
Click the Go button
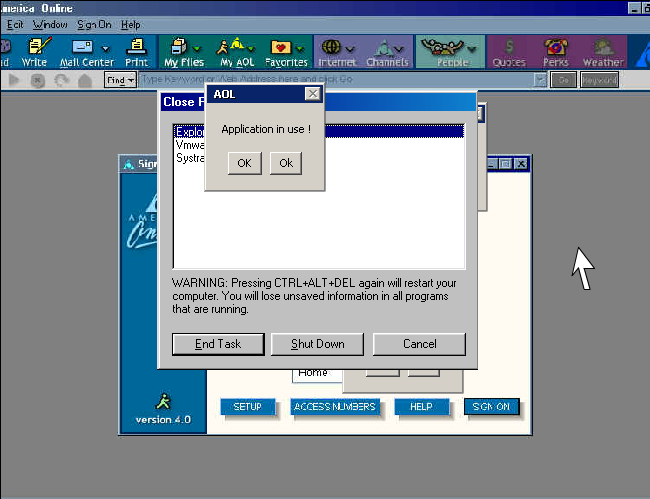click(563, 80)
